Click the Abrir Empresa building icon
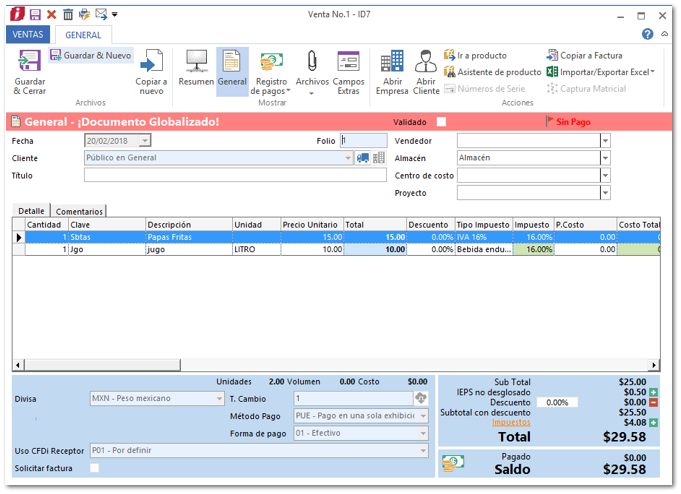This screenshot has width=681, height=494. 392,62
